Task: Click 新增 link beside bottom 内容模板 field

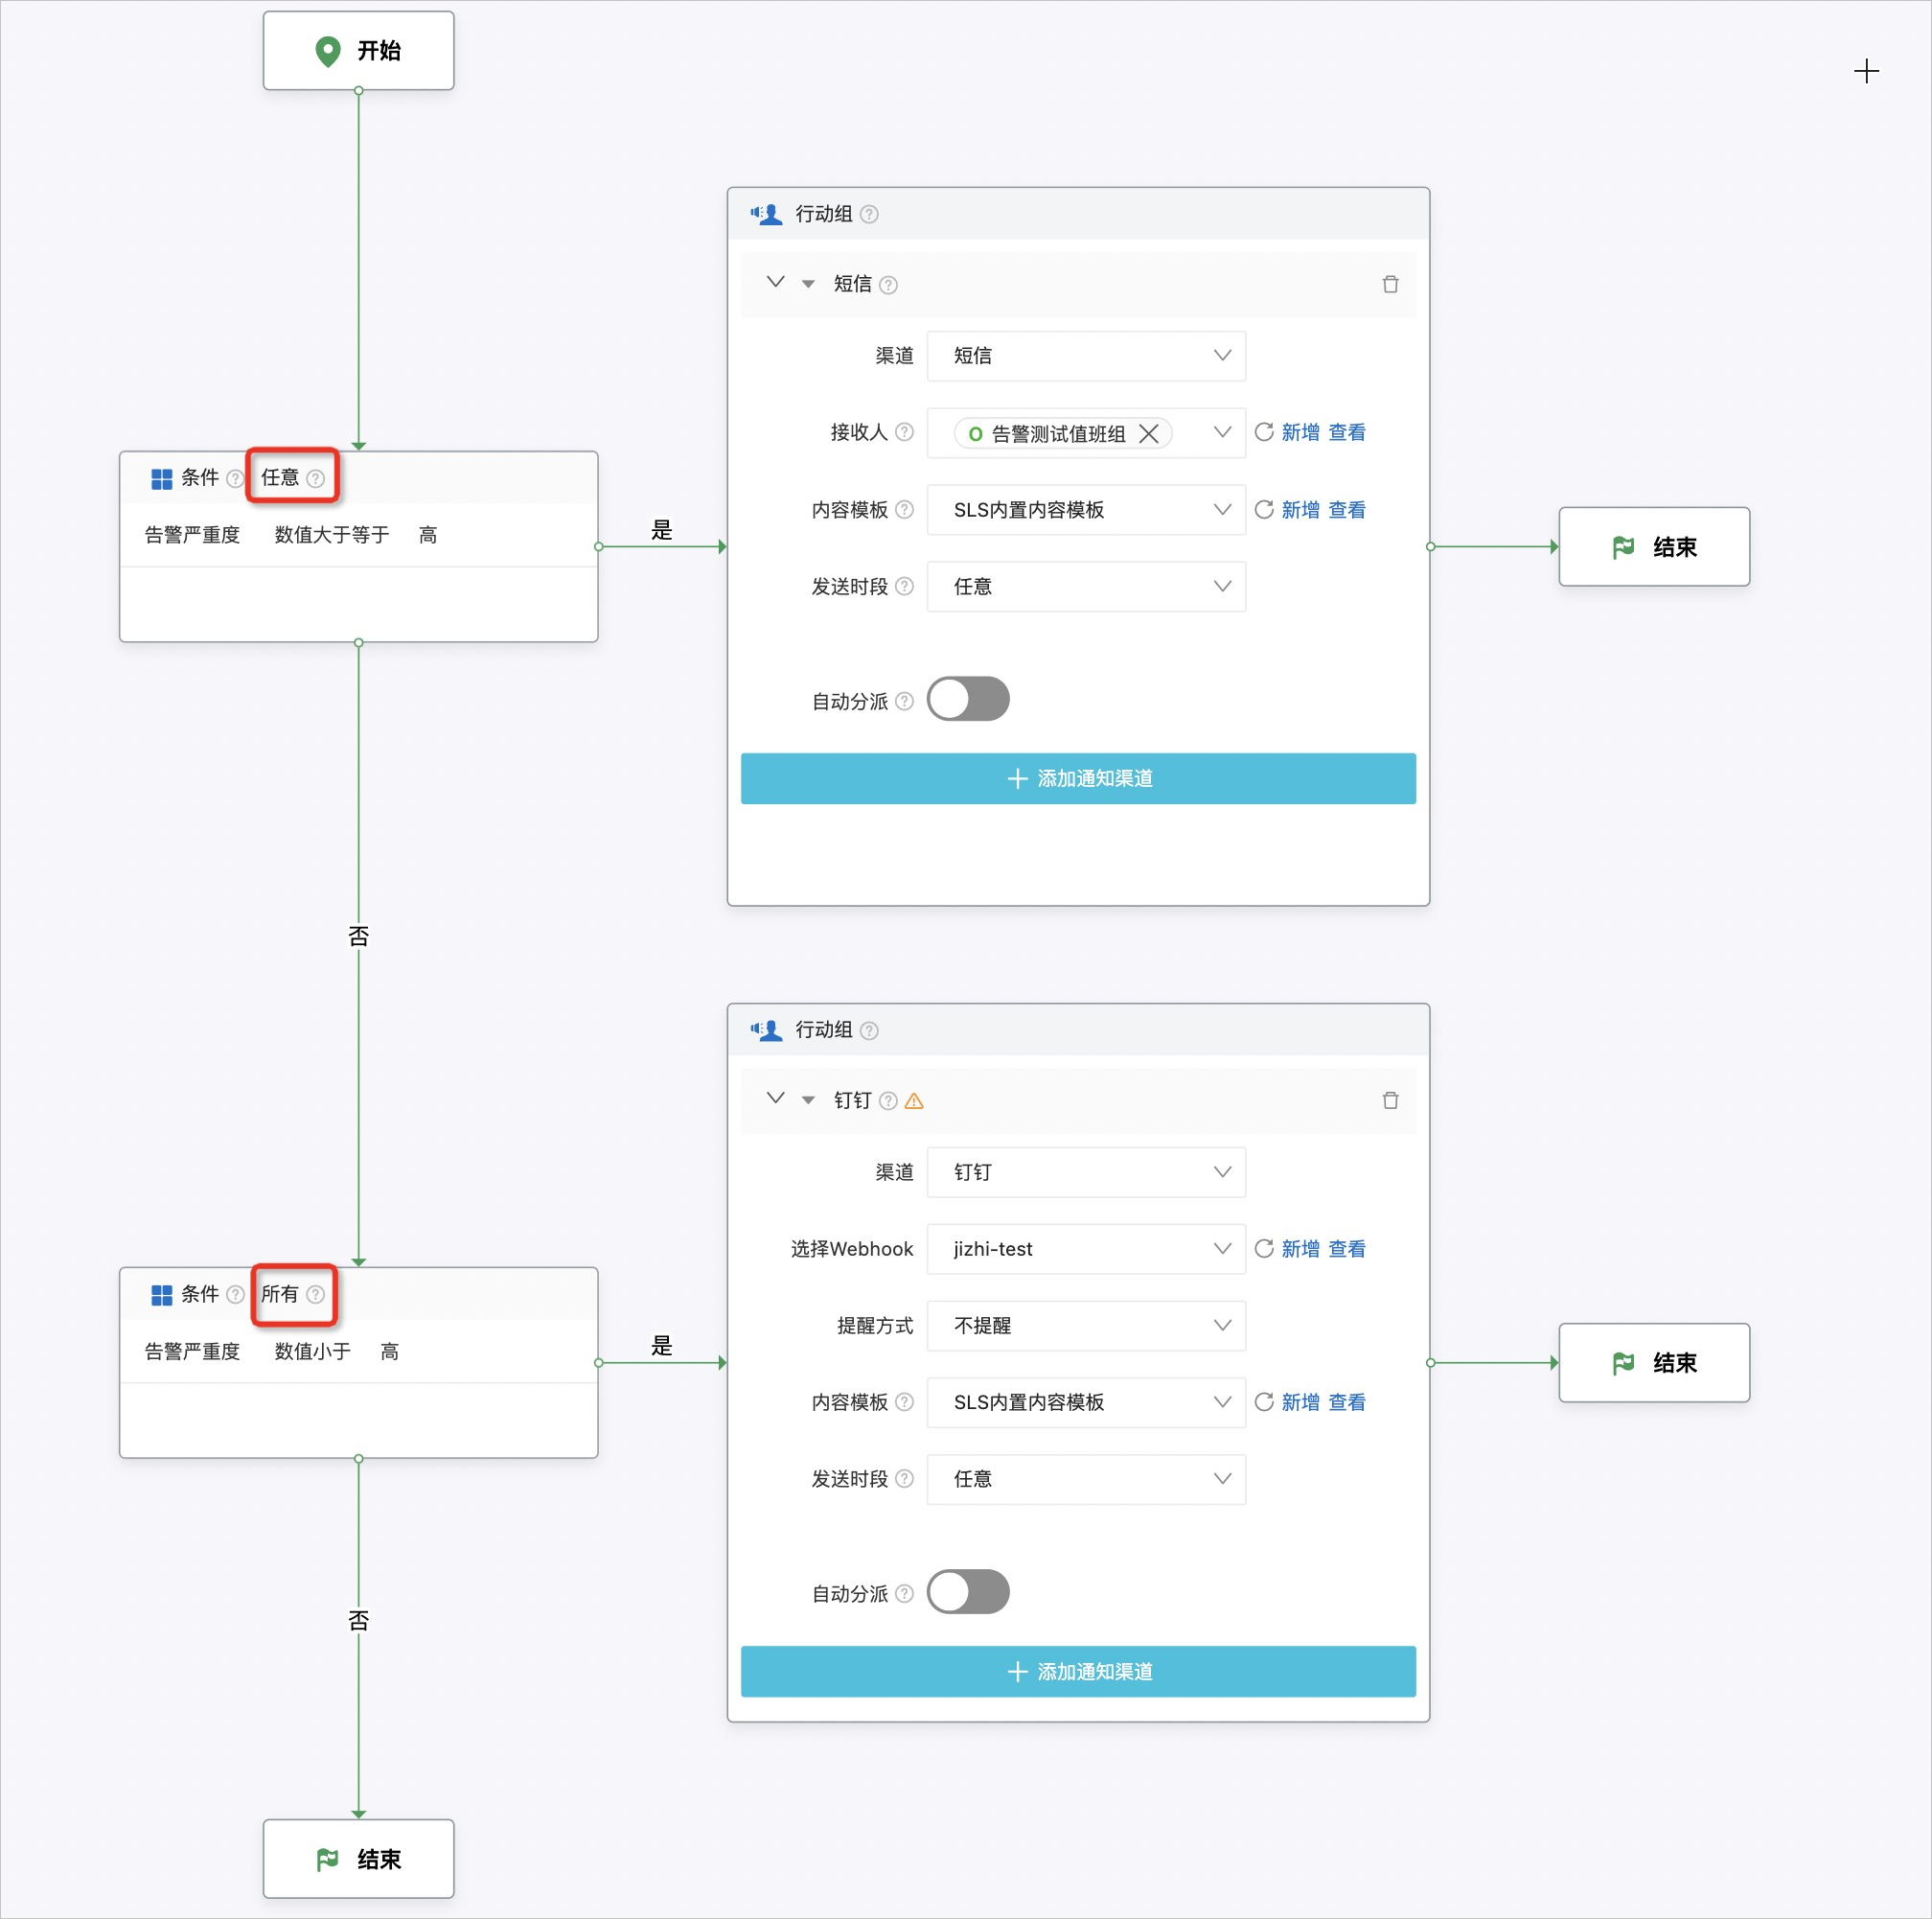Action: coord(1300,1402)
